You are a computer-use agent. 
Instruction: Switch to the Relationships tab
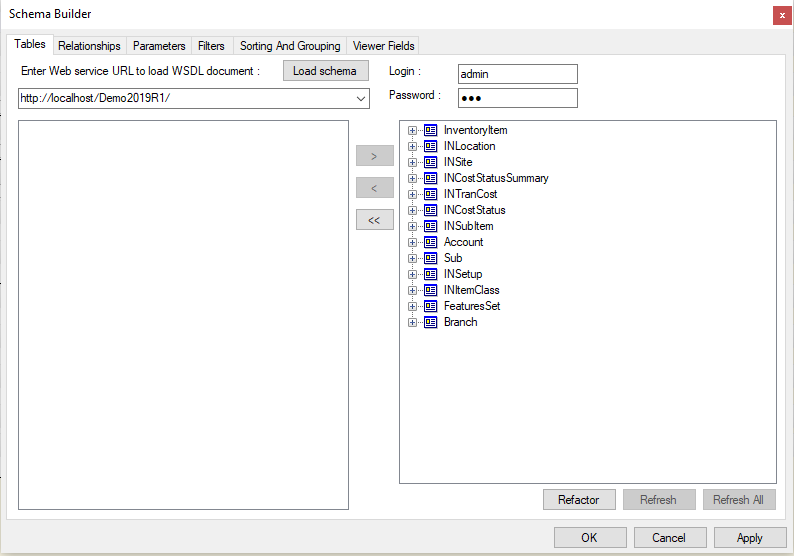[89, 46]
